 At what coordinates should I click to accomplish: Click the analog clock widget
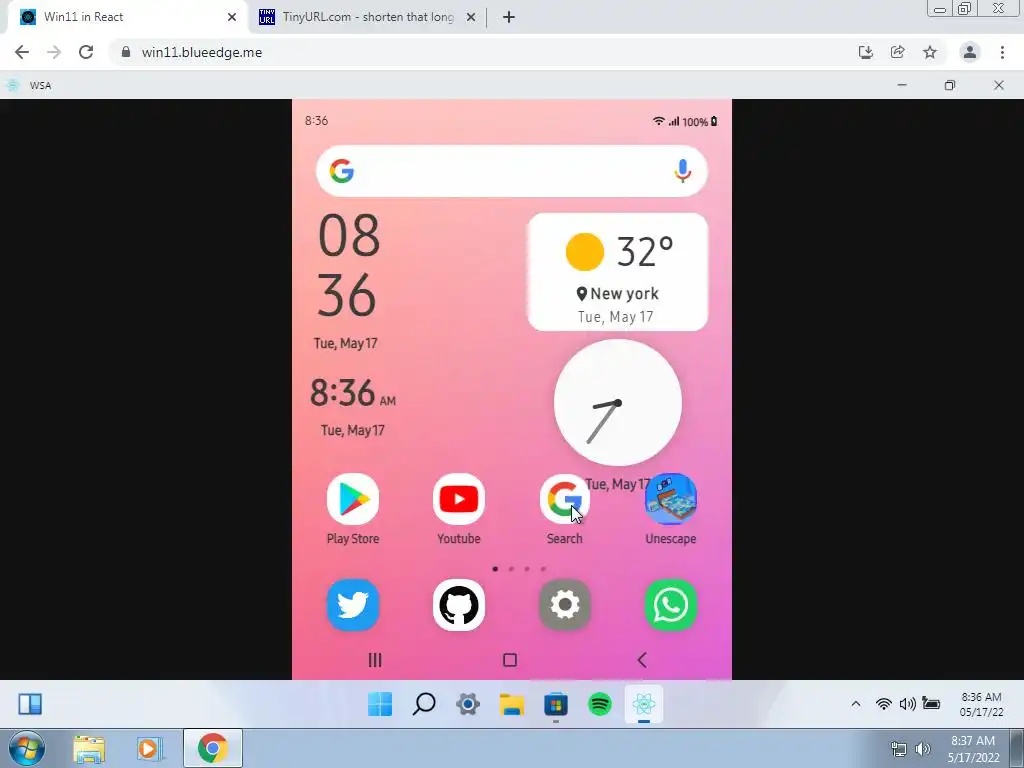click(x=618, y=402)
